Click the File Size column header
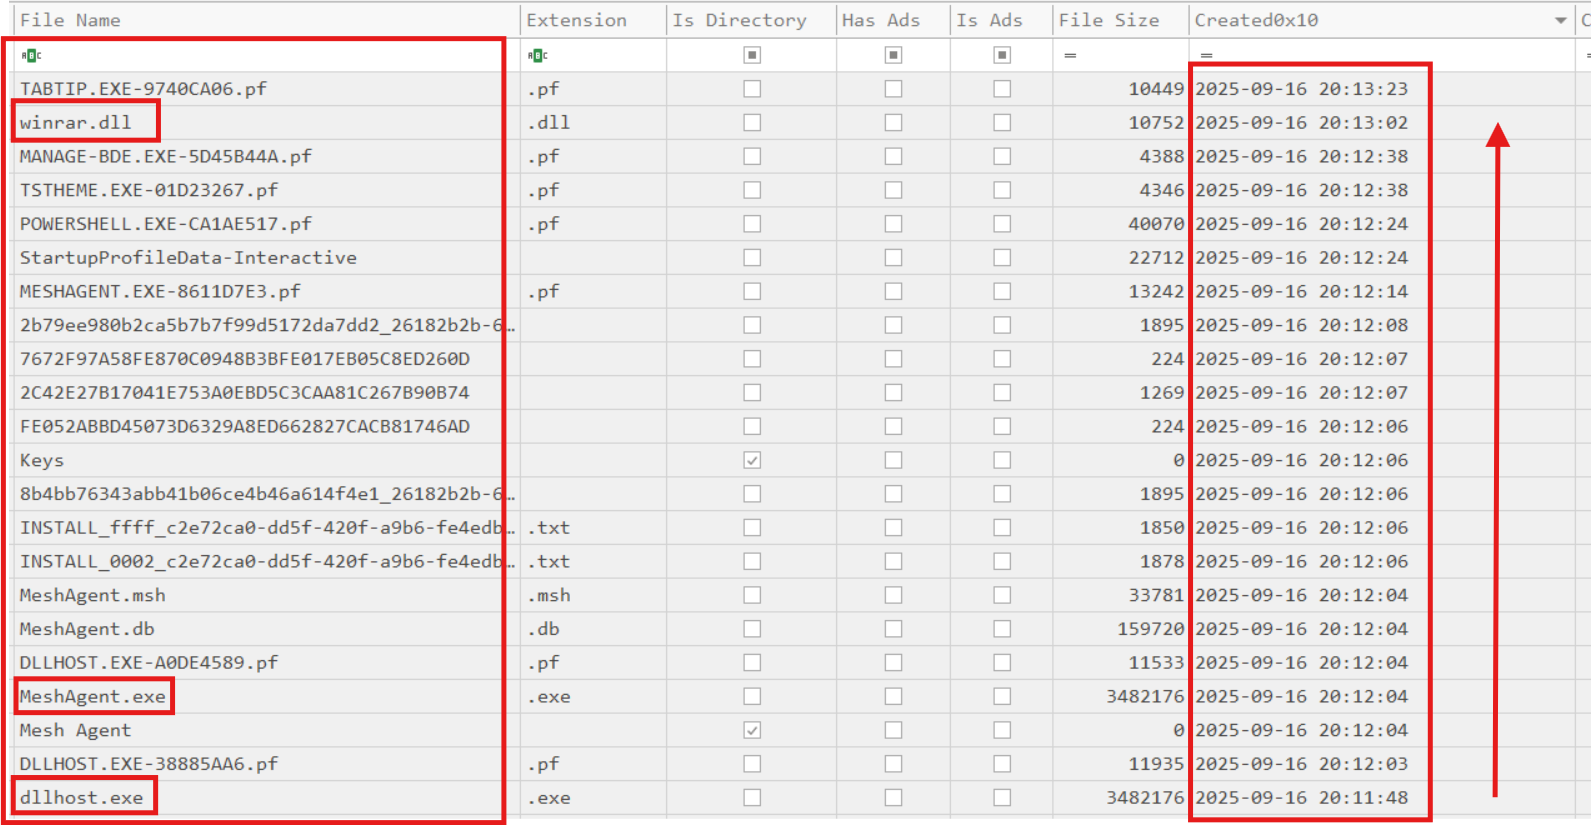 1108,20
